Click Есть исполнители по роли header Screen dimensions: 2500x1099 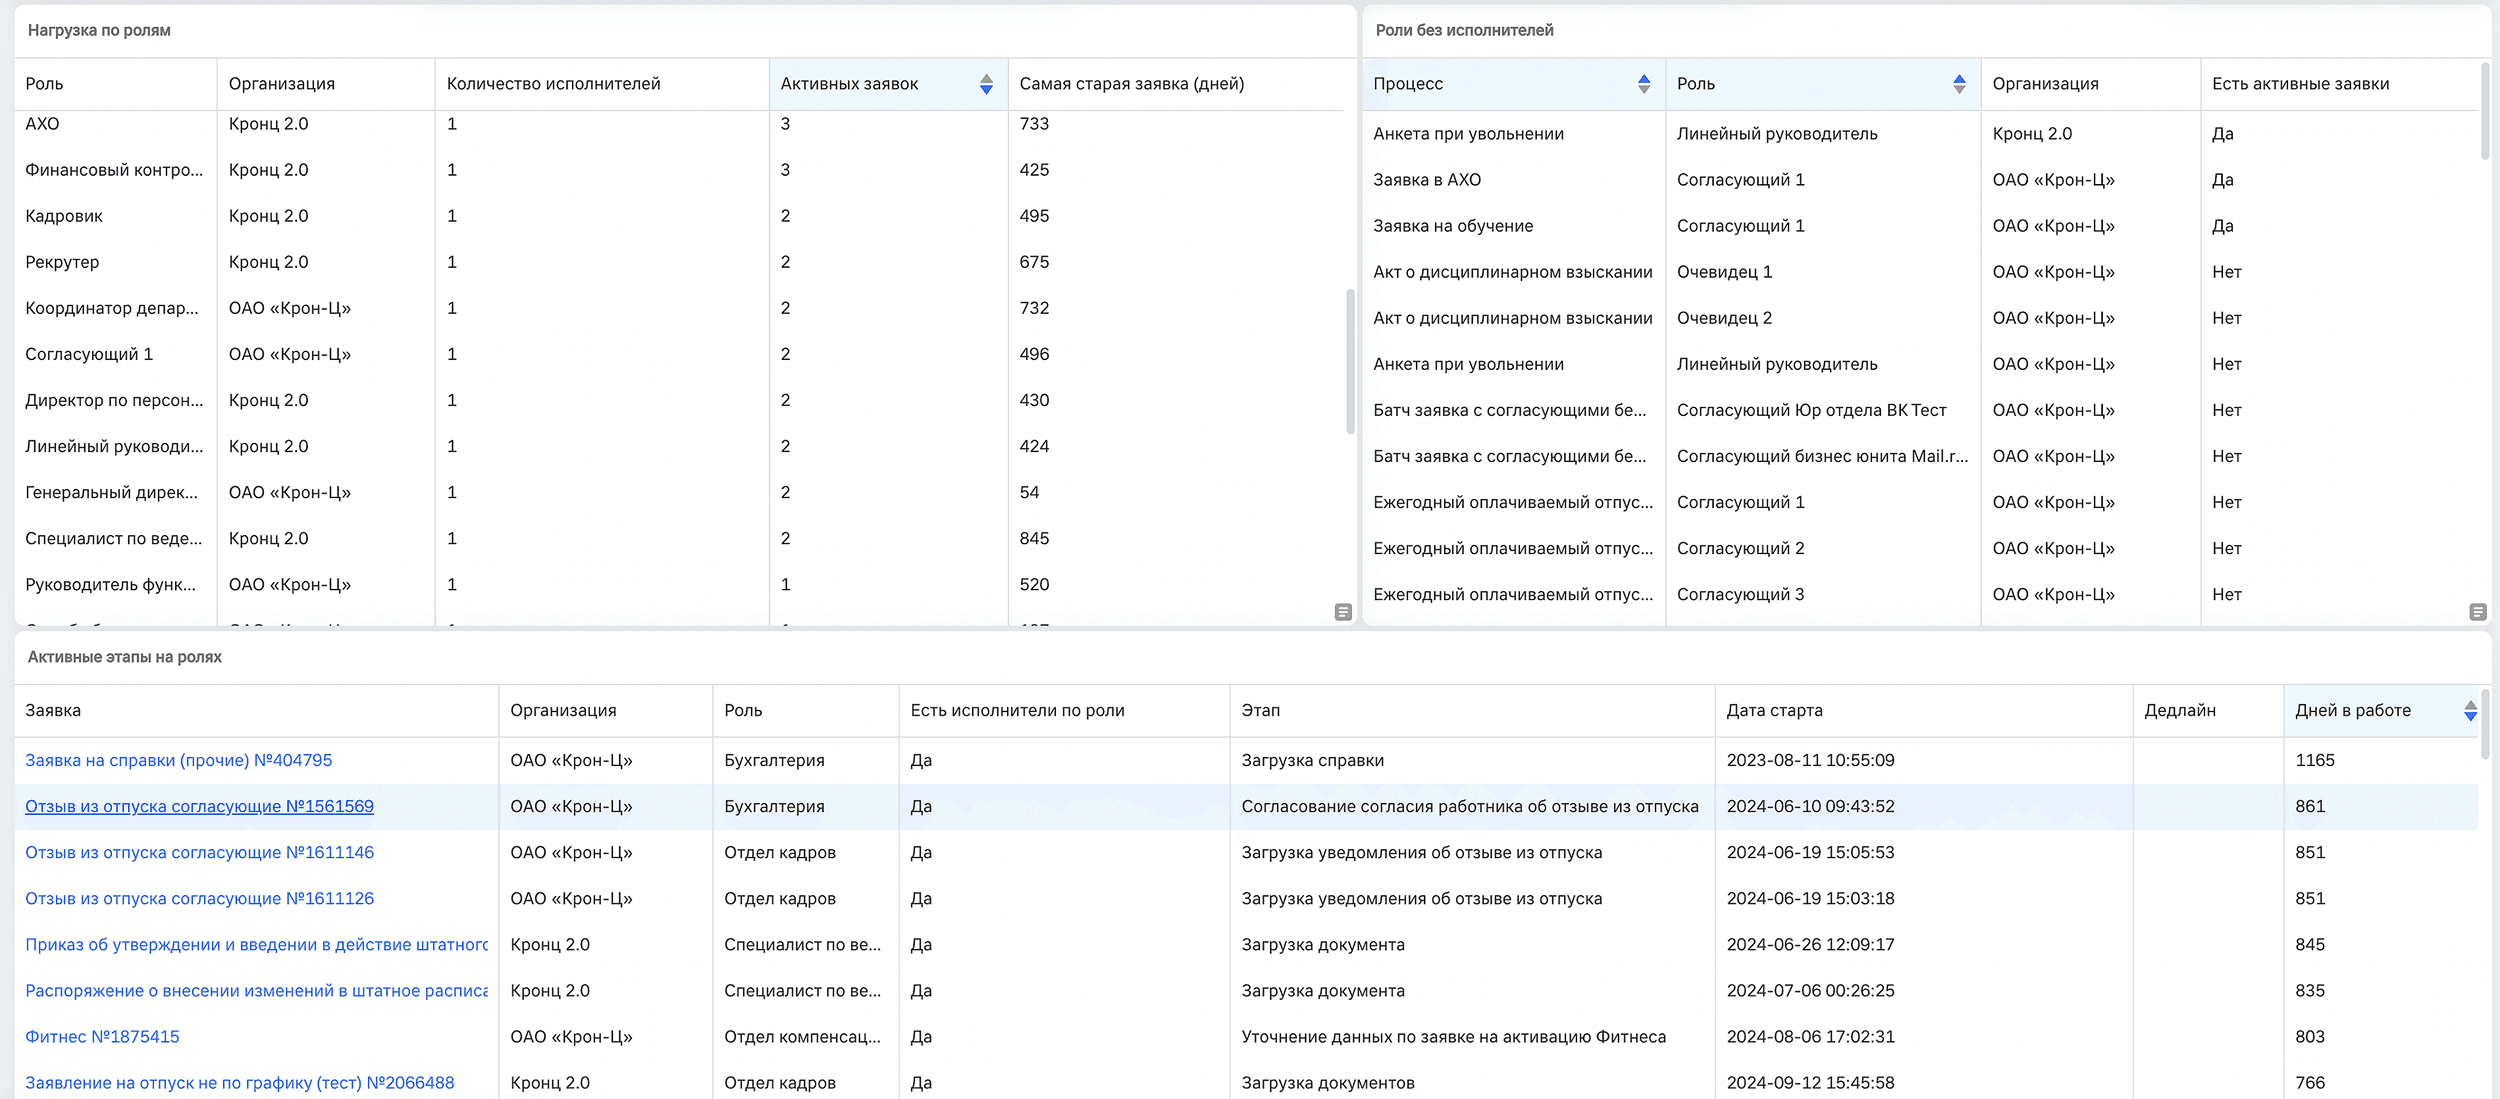click(x=1064, y=711)
